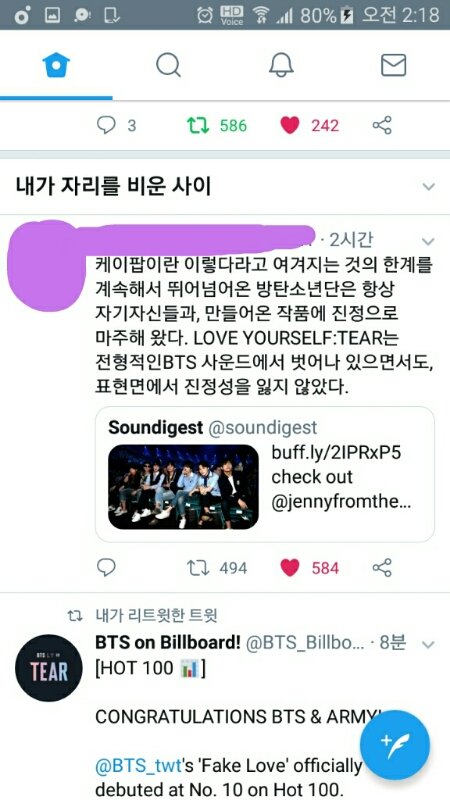Viewport: 450px width, 800px height.
Task: Open the Home tab
Action: [x=56, y=65]
